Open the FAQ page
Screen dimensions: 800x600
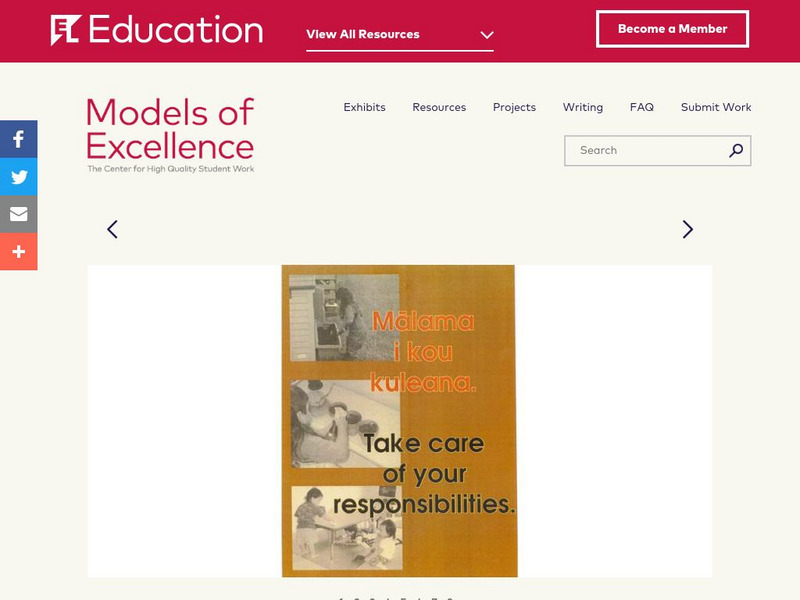(641, 107)
